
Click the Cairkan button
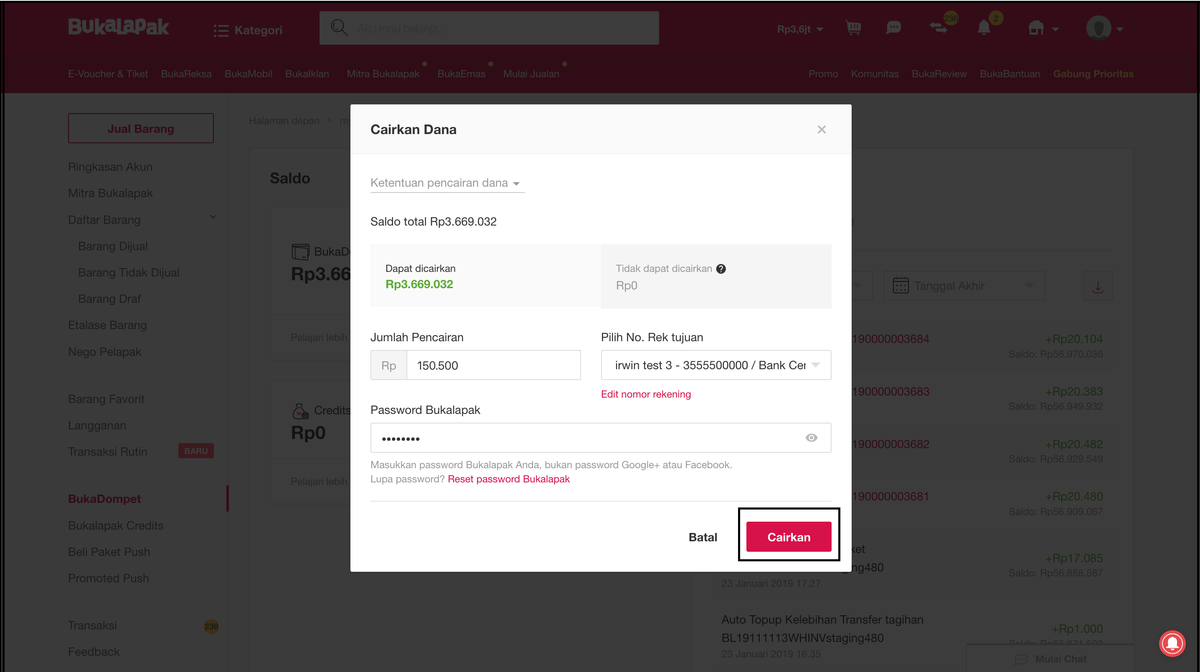click(789, 537)
